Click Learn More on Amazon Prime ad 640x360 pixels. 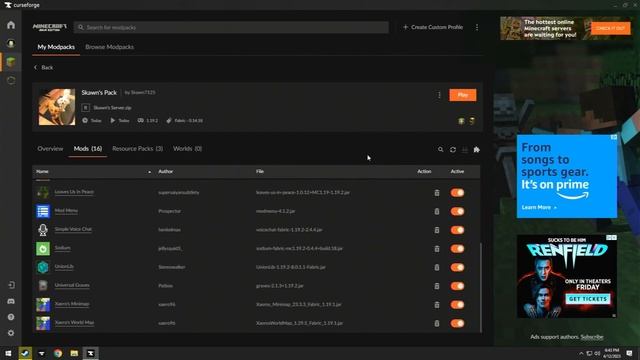(x=539, y=207)
